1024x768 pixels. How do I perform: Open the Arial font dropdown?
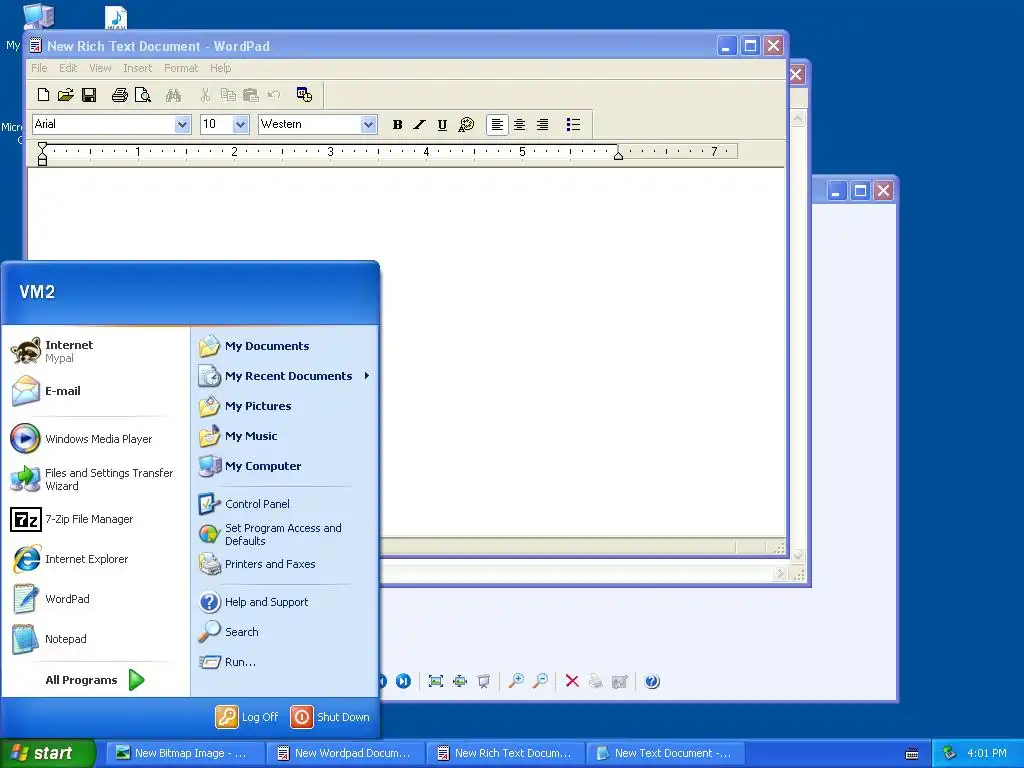[182, 125]
